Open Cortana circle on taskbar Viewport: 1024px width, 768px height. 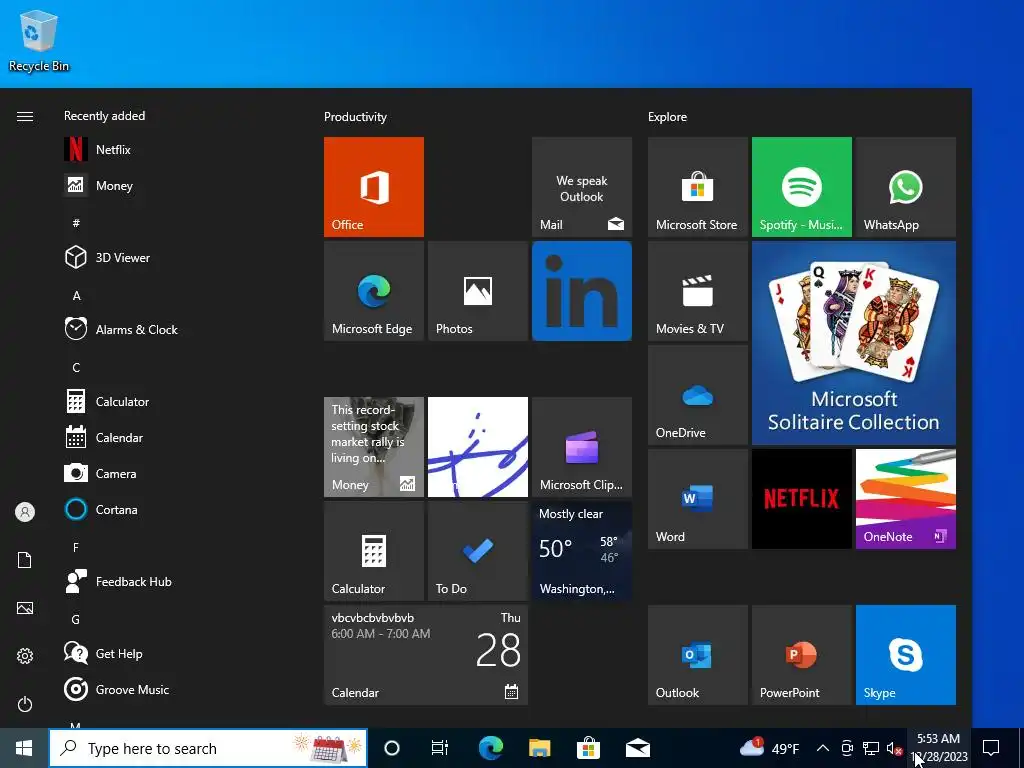coord(392,748)
